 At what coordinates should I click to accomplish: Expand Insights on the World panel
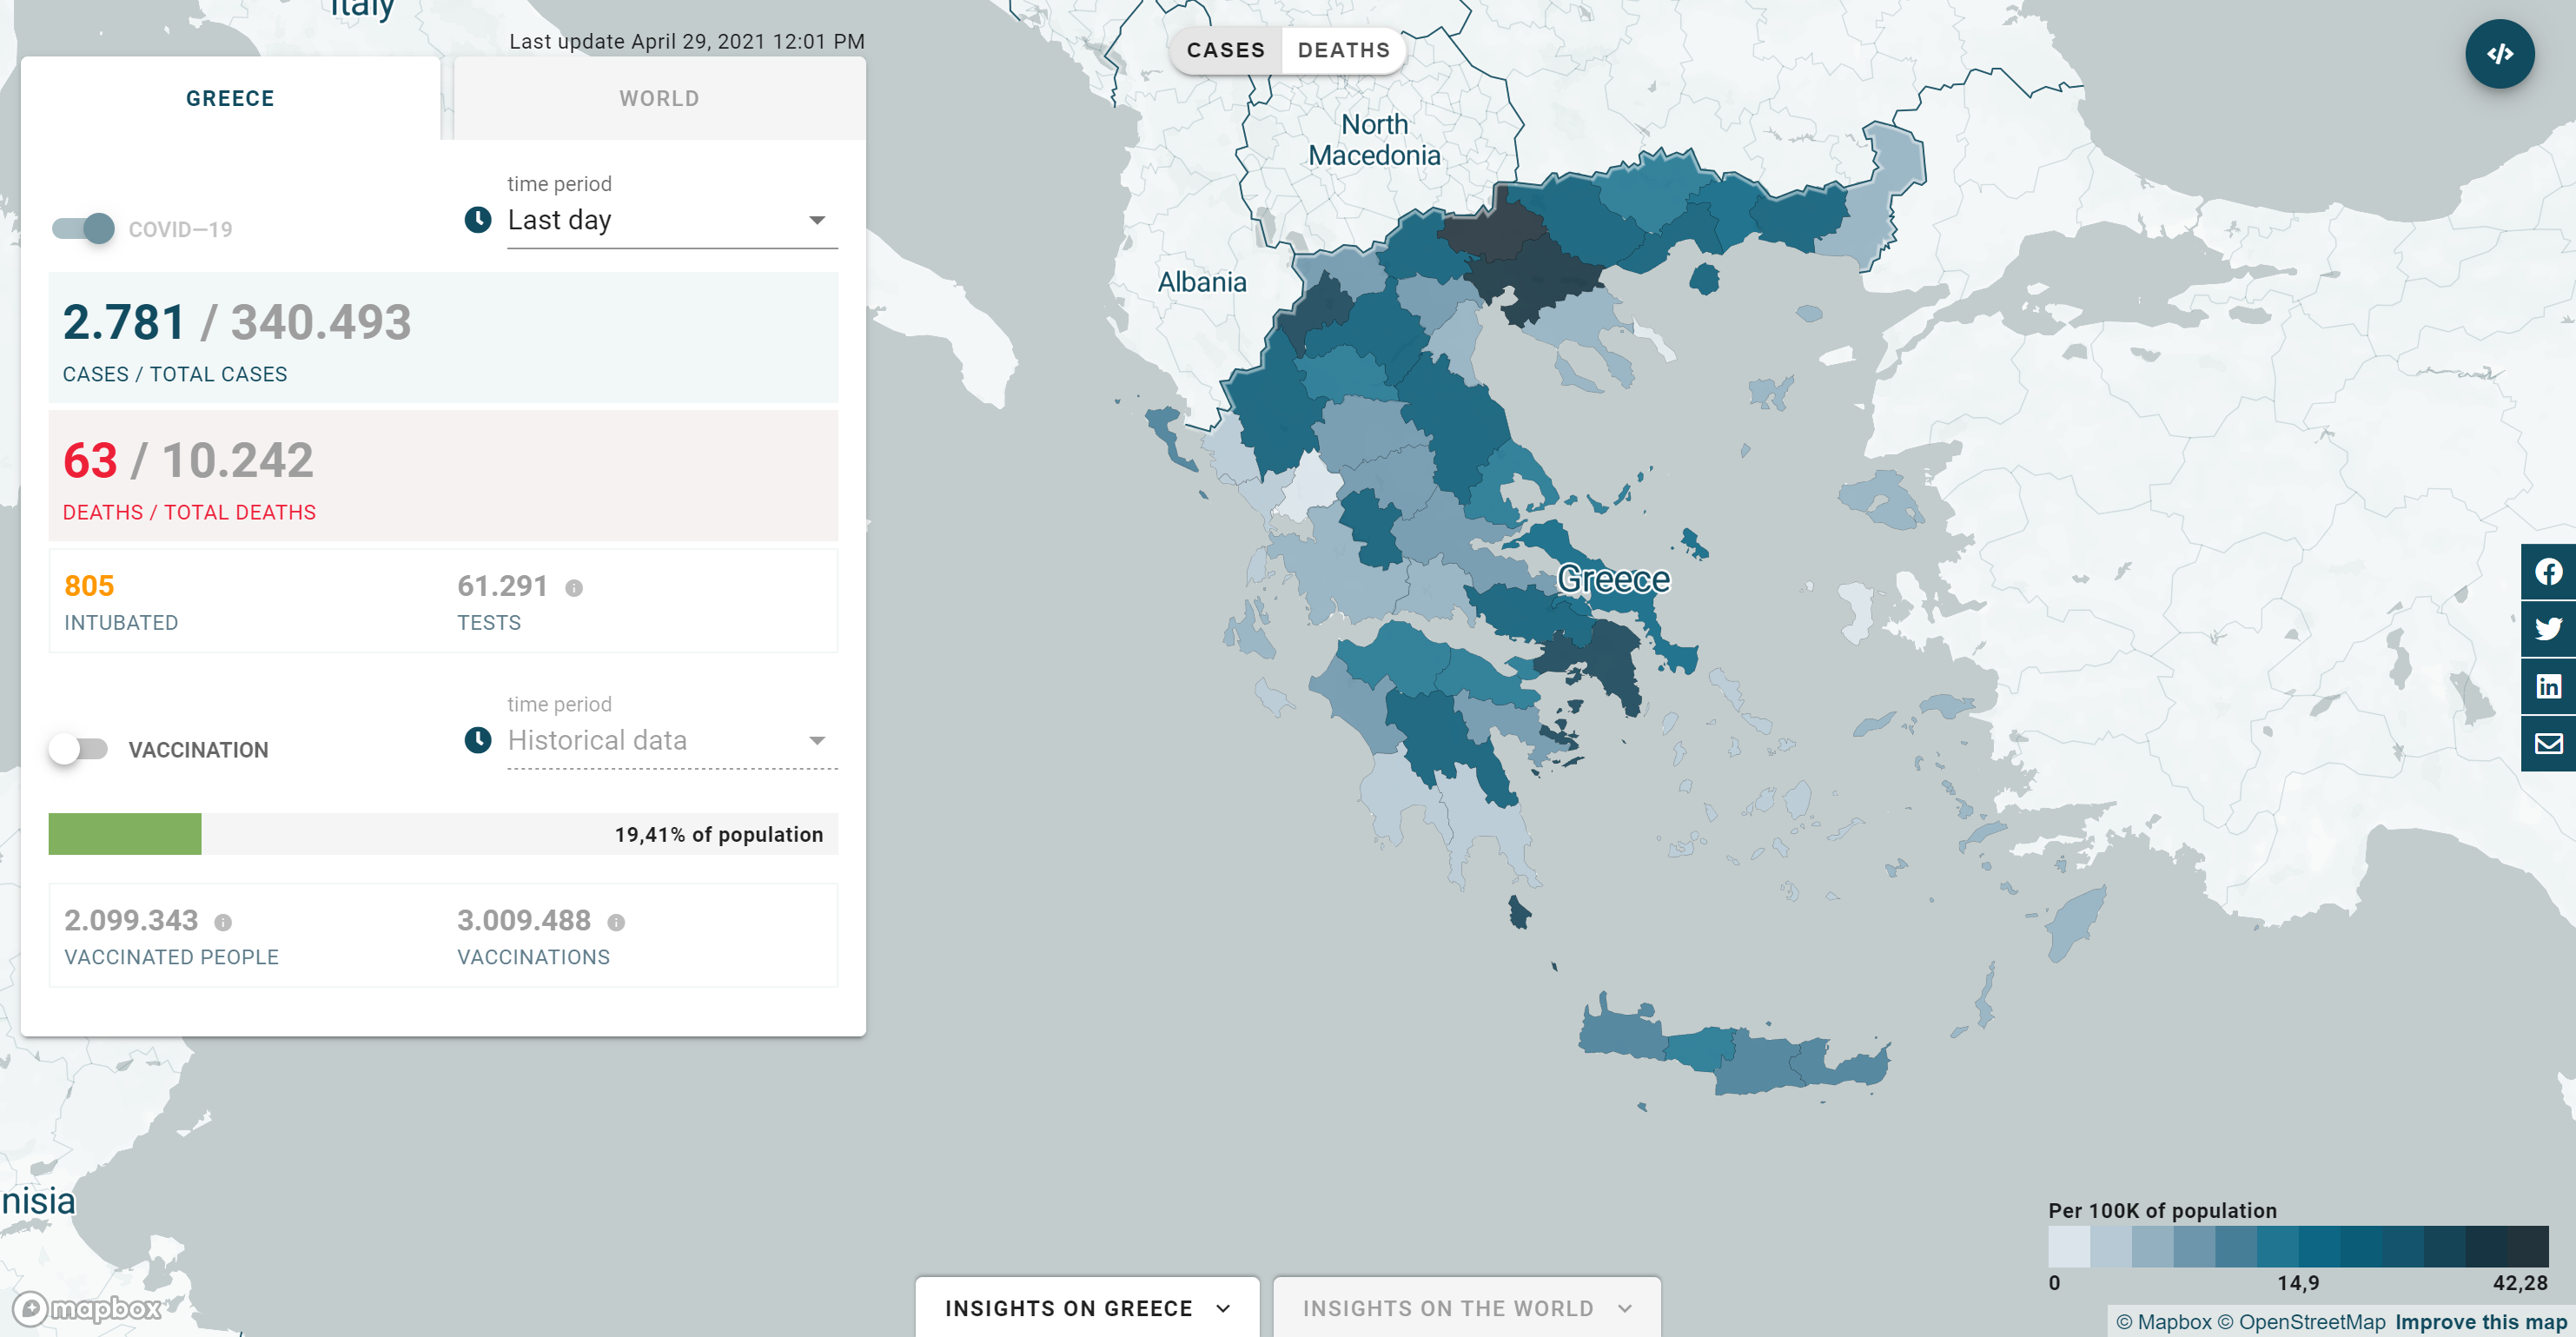(1466, 1308)
